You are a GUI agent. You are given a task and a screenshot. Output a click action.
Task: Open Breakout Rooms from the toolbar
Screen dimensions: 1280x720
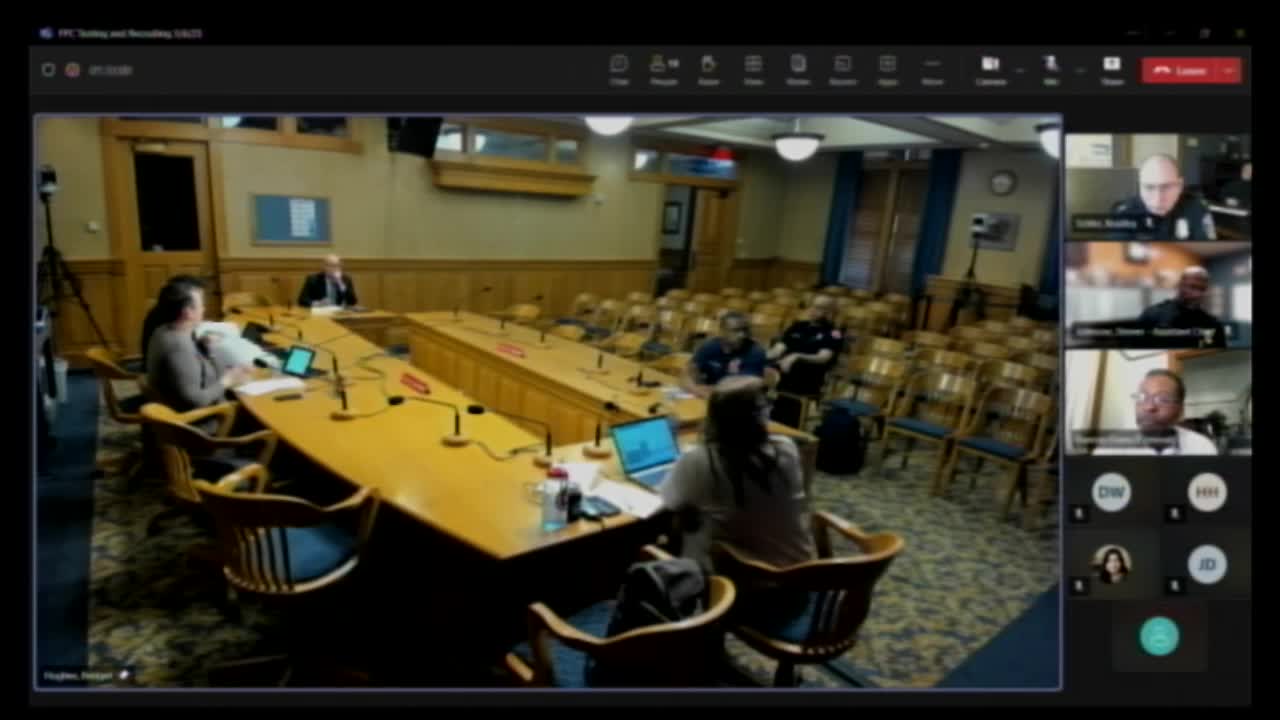(842, 69)
